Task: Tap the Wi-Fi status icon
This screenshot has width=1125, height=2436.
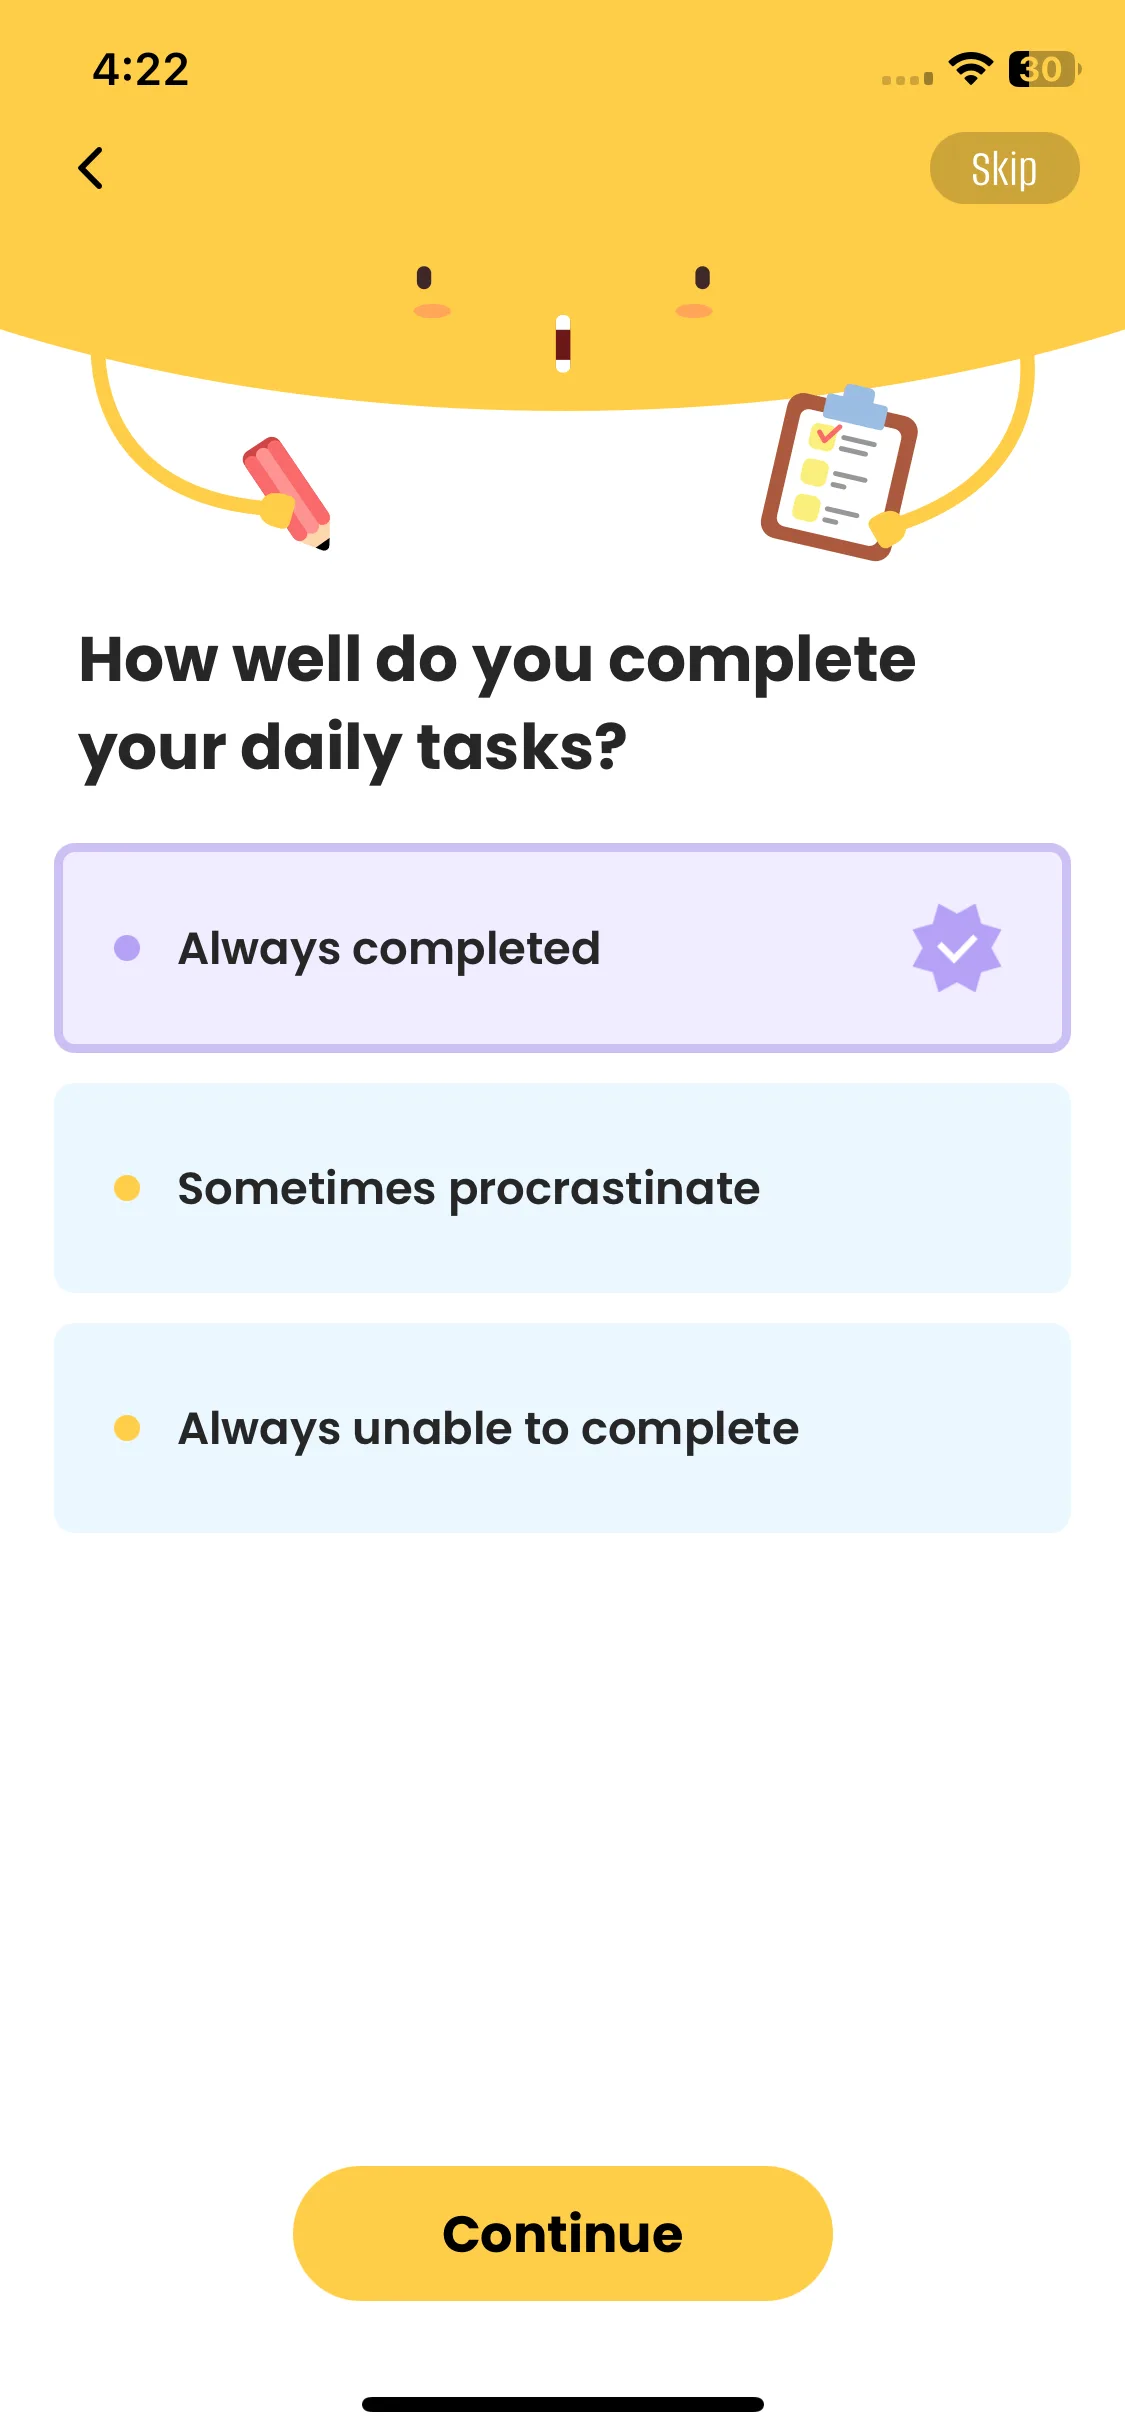Action: tap(970, 69)
